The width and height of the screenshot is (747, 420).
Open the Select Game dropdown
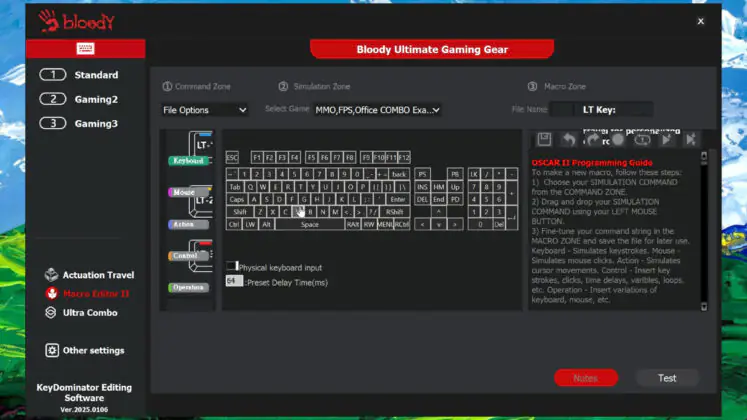[x=377, y=110]
